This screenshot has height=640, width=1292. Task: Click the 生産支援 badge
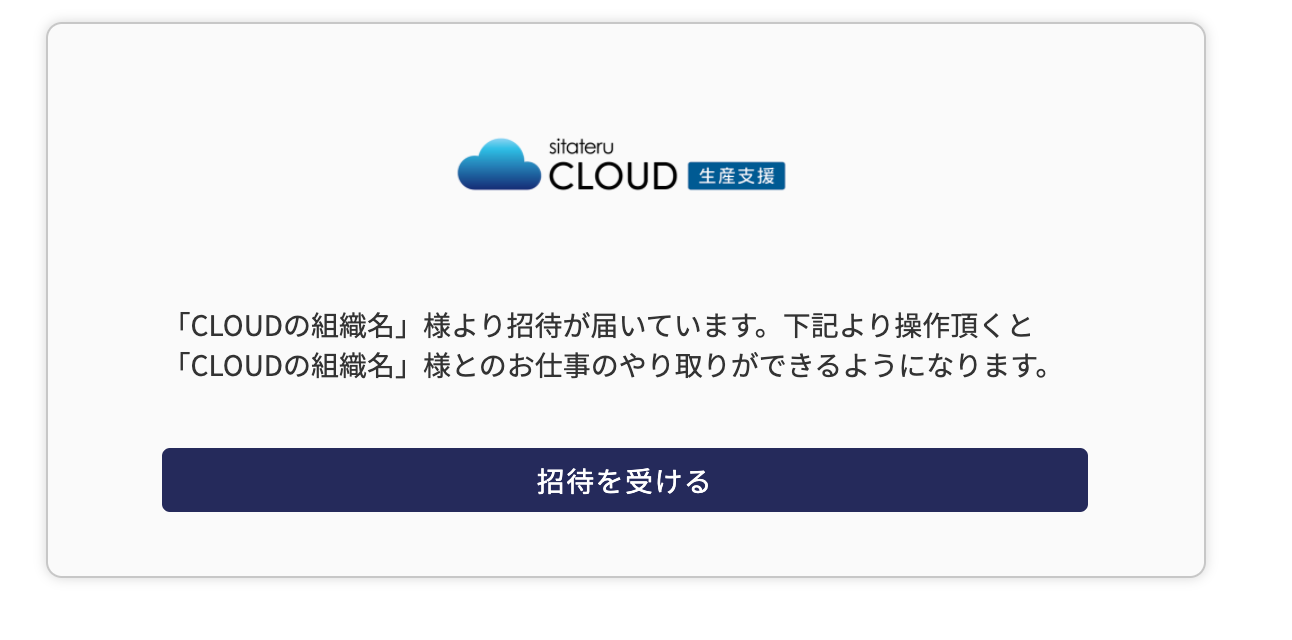pos(737,176)
